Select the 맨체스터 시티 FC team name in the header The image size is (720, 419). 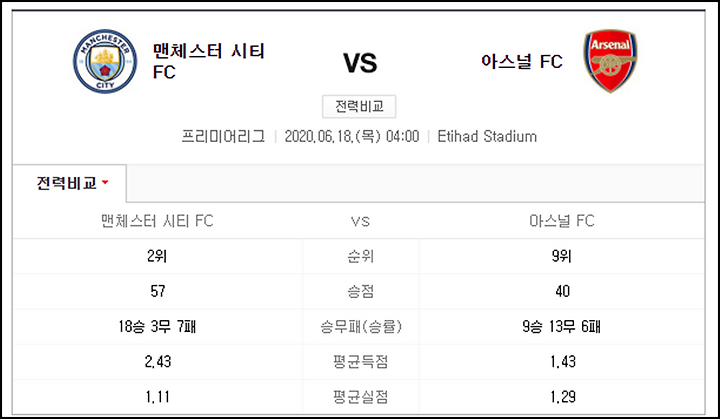coord(209,61)
